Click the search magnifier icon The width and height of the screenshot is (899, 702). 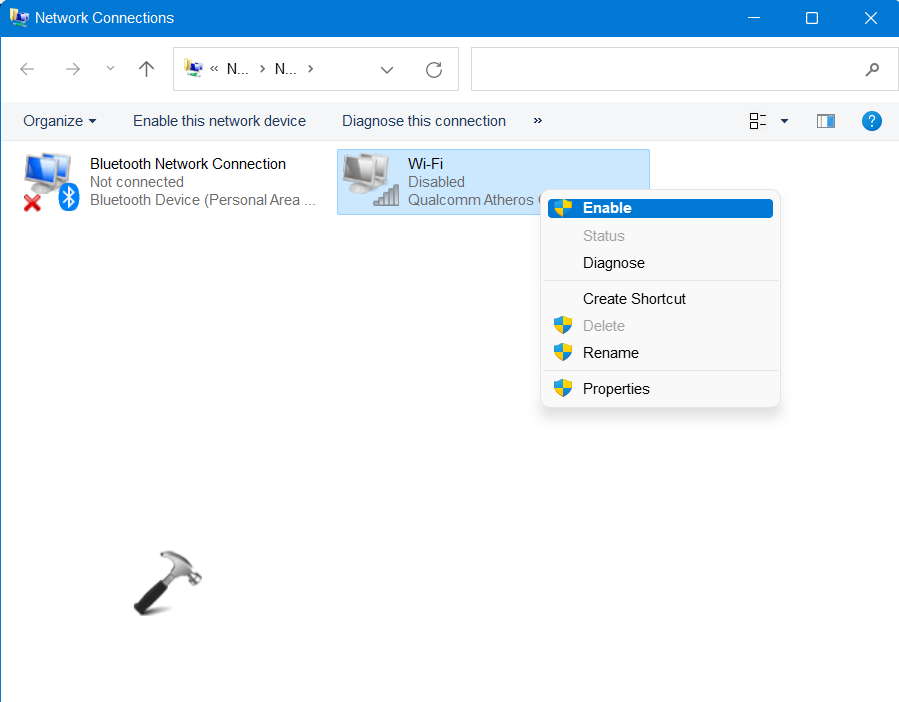point(872,69)
